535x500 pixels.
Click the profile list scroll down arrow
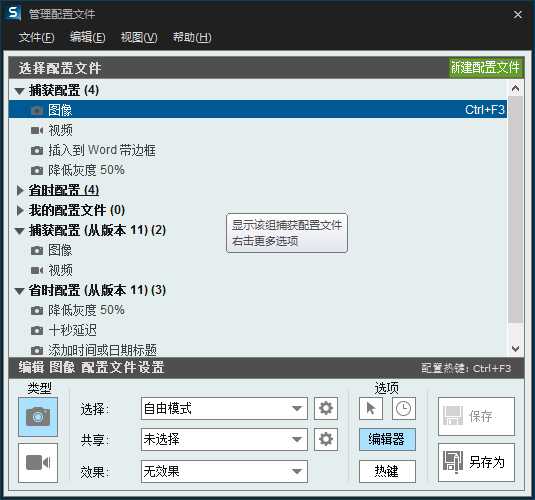tap(516, 348)
